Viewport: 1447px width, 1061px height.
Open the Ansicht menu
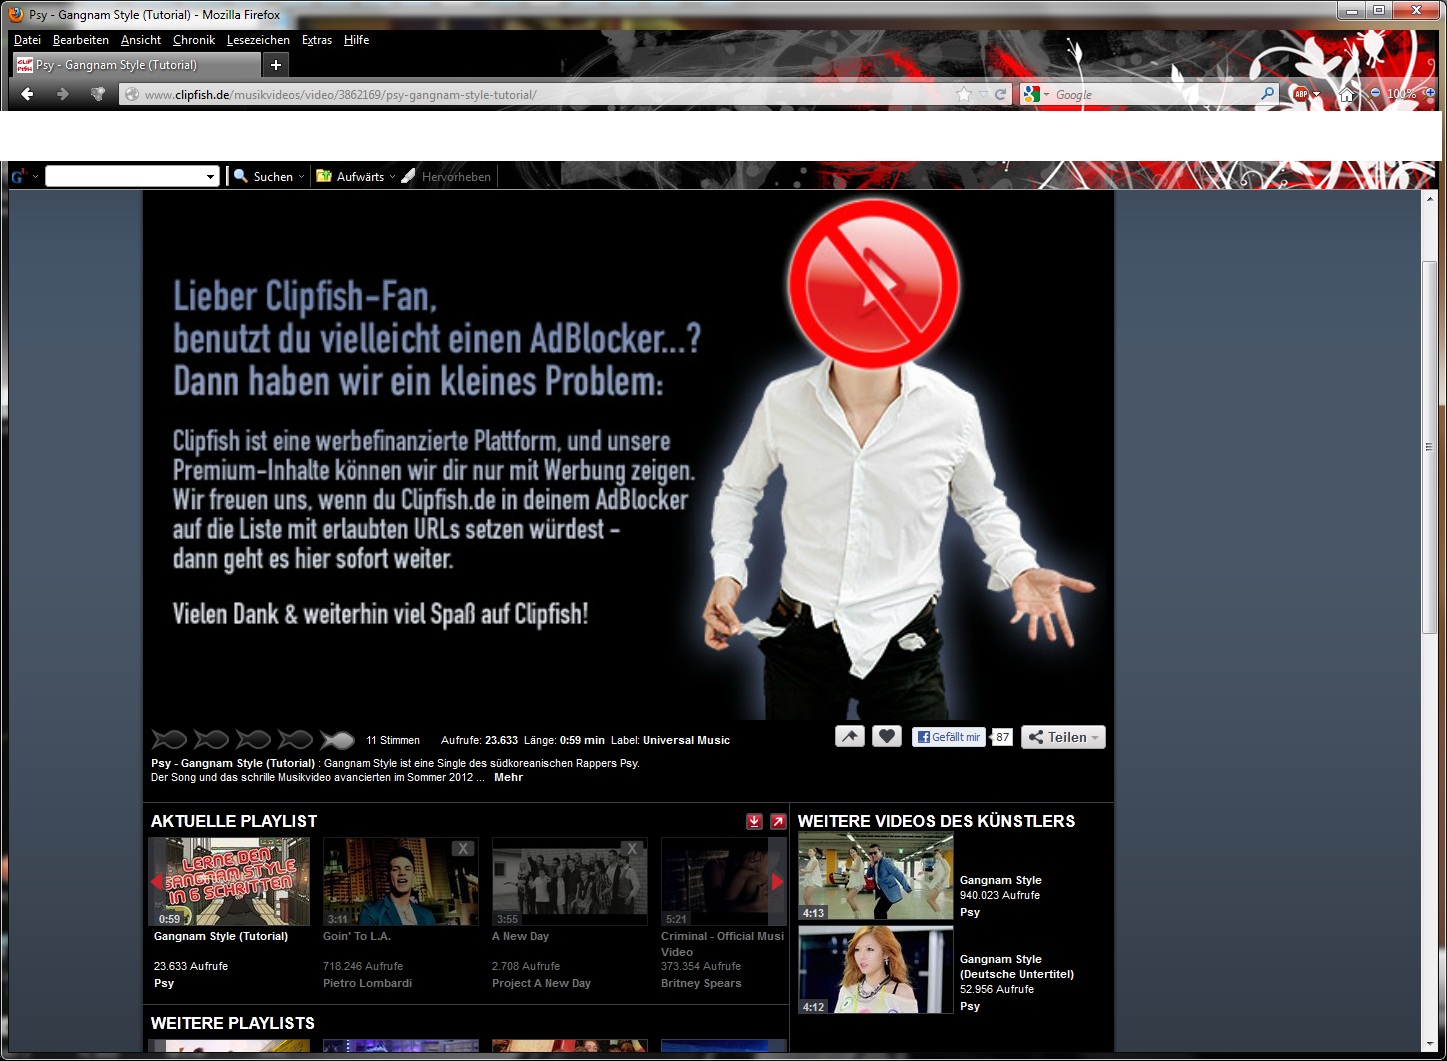click(x=141, y=40)
